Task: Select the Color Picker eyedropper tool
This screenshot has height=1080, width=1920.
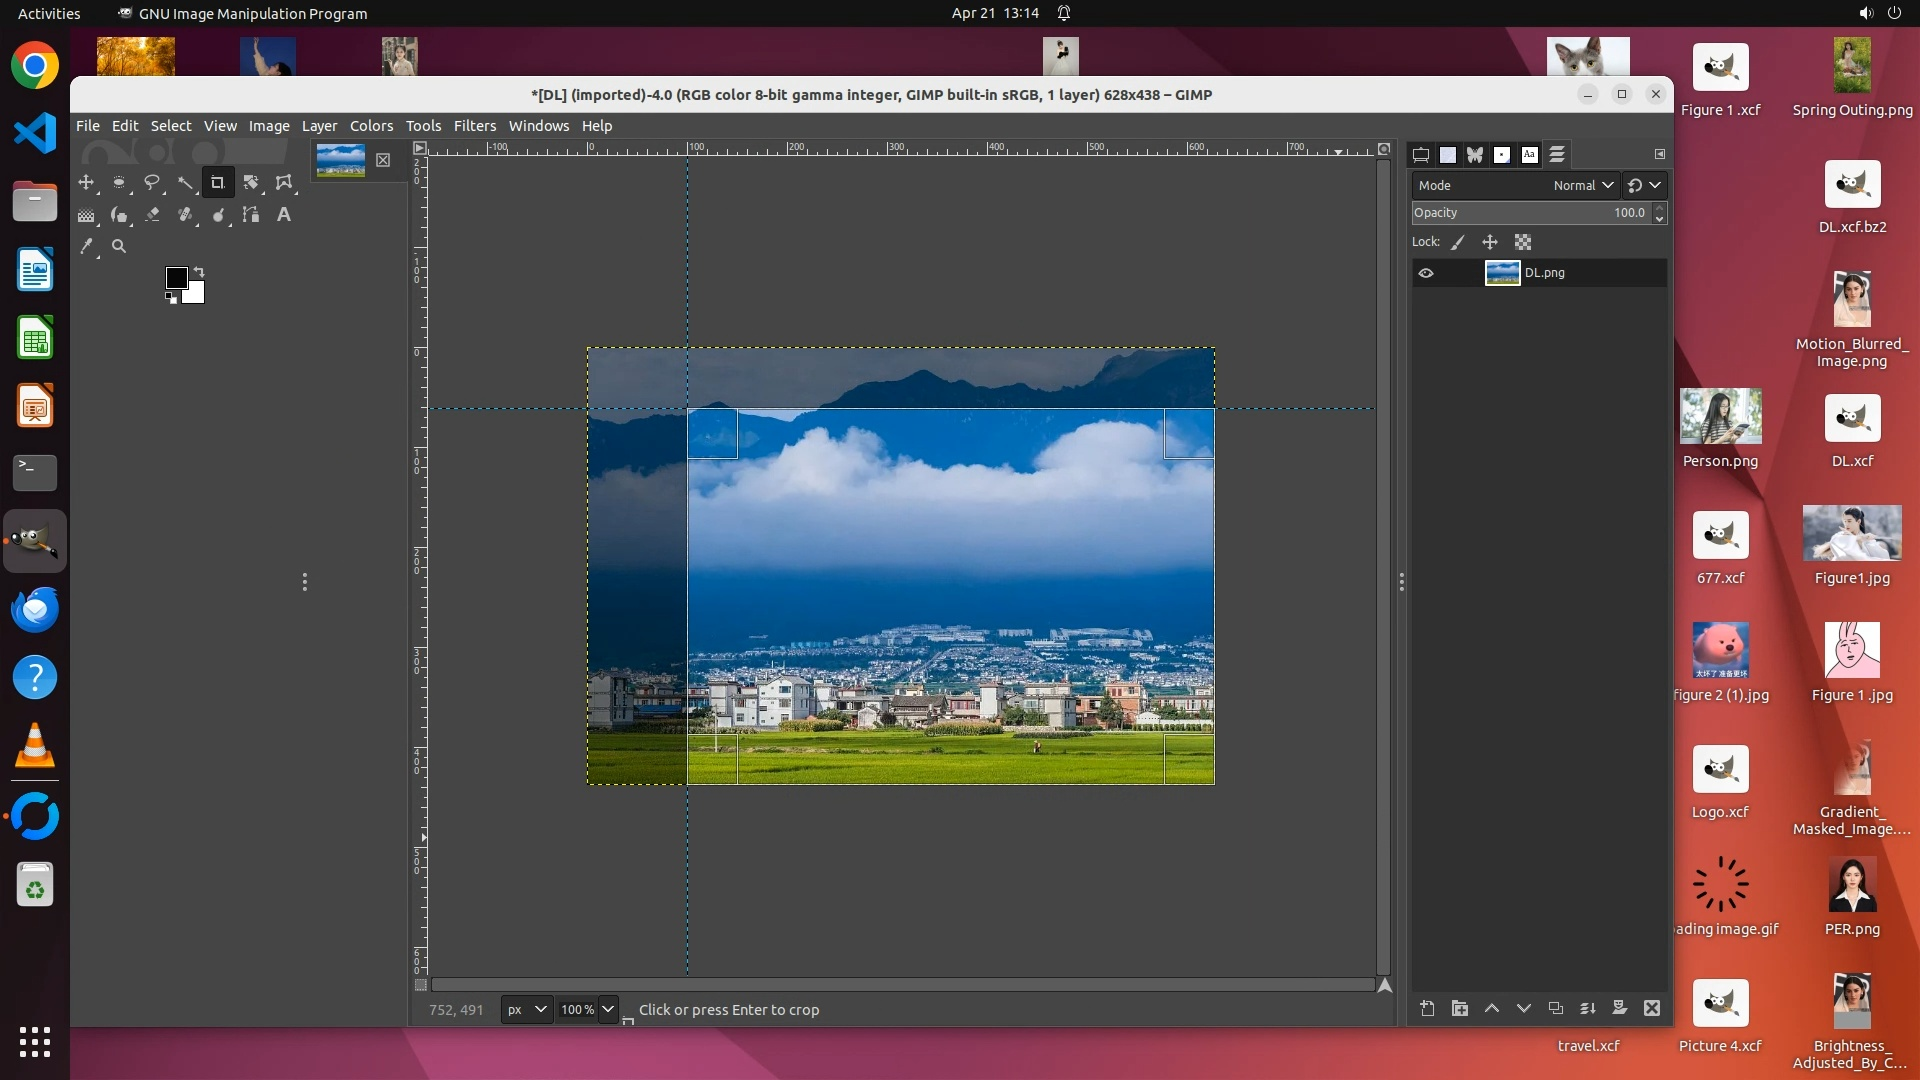Action: tap(87, 246)
